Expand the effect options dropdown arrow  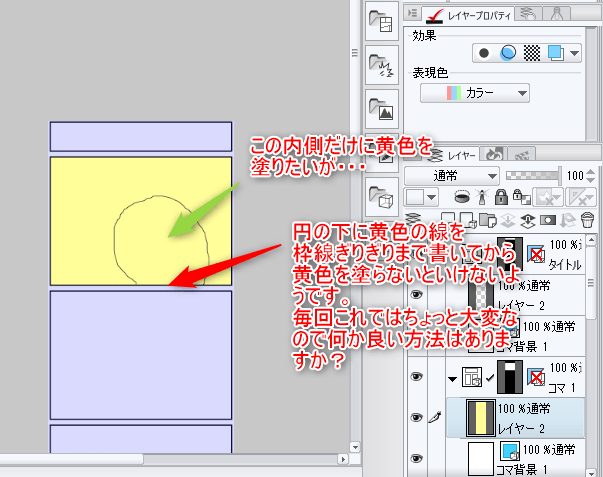pos(575,53)
